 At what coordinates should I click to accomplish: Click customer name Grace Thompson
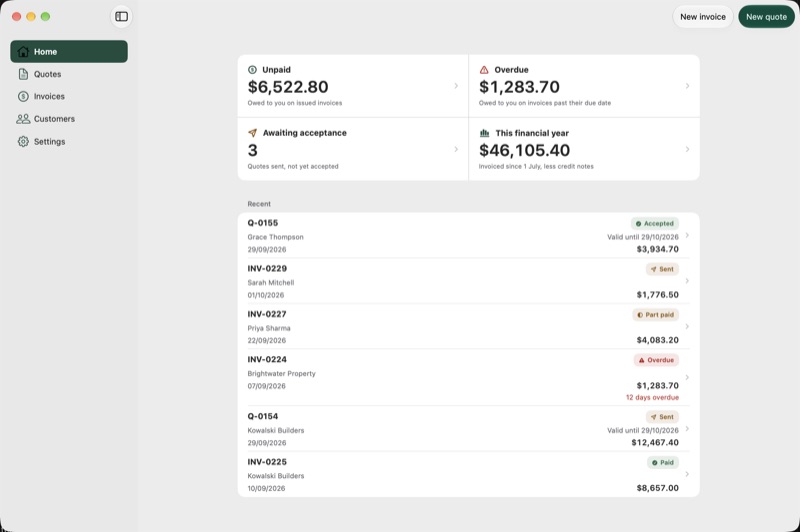click(276, 237)
